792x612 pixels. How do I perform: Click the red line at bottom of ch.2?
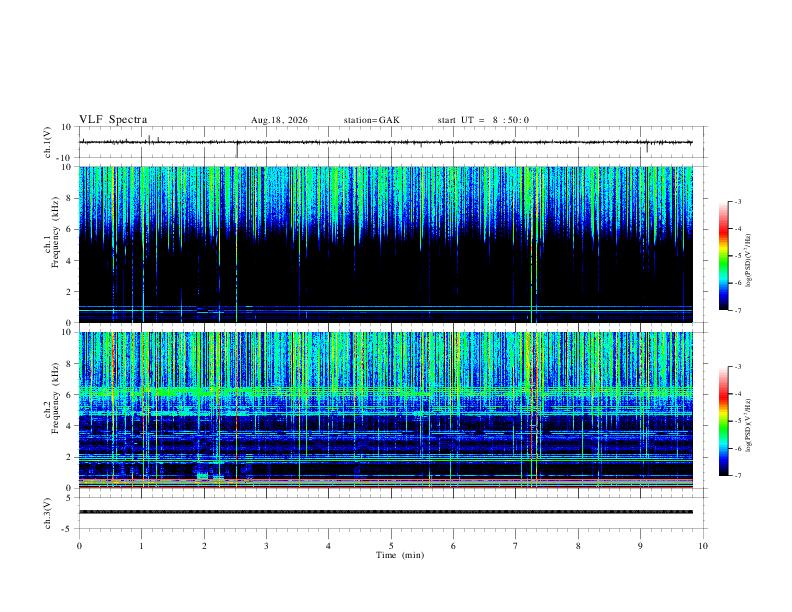pos(385,487)
